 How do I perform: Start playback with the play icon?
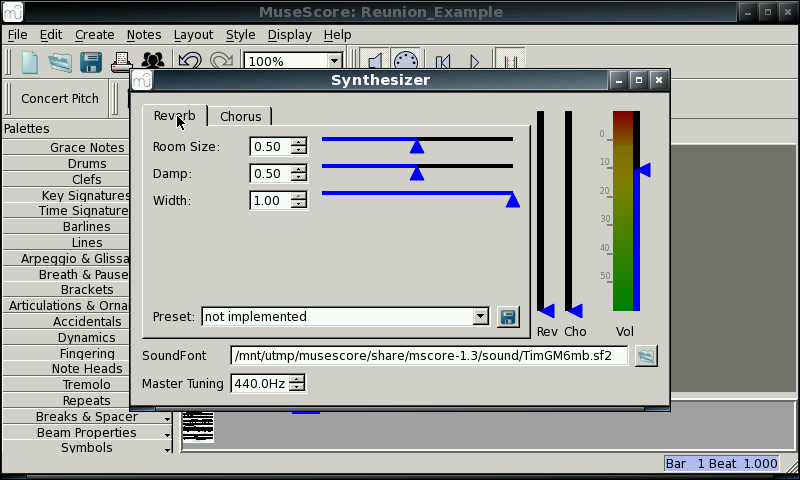(x=474, y=61)
